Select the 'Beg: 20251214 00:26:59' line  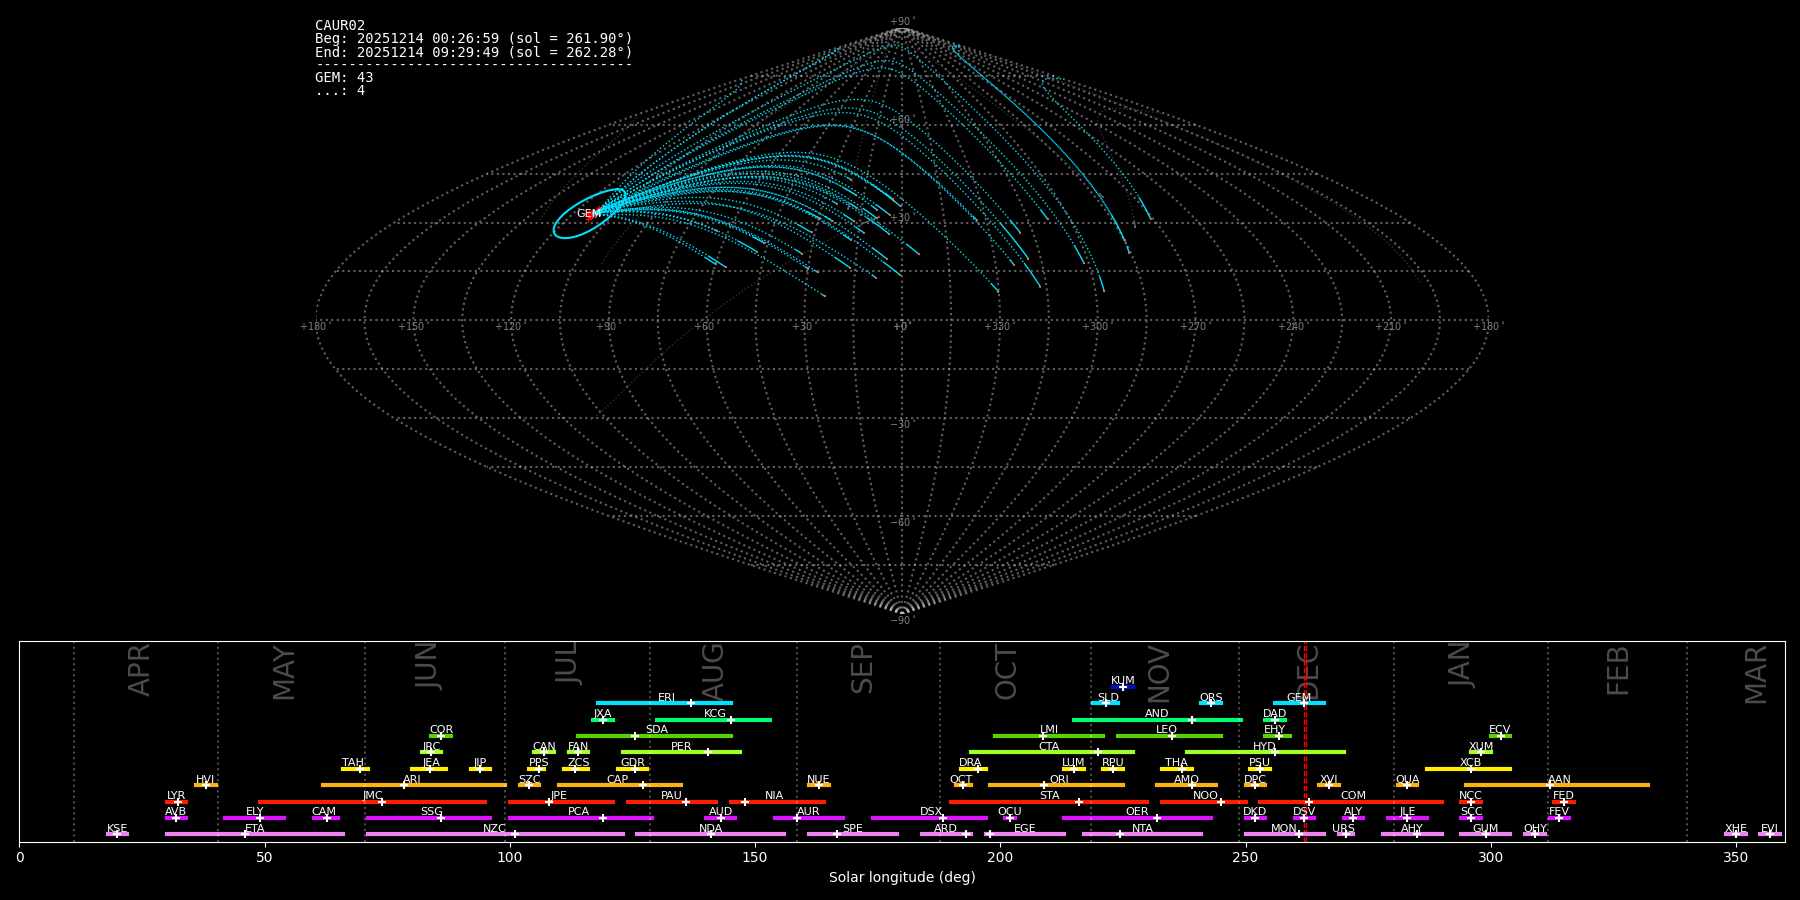(x=474, y=38)
